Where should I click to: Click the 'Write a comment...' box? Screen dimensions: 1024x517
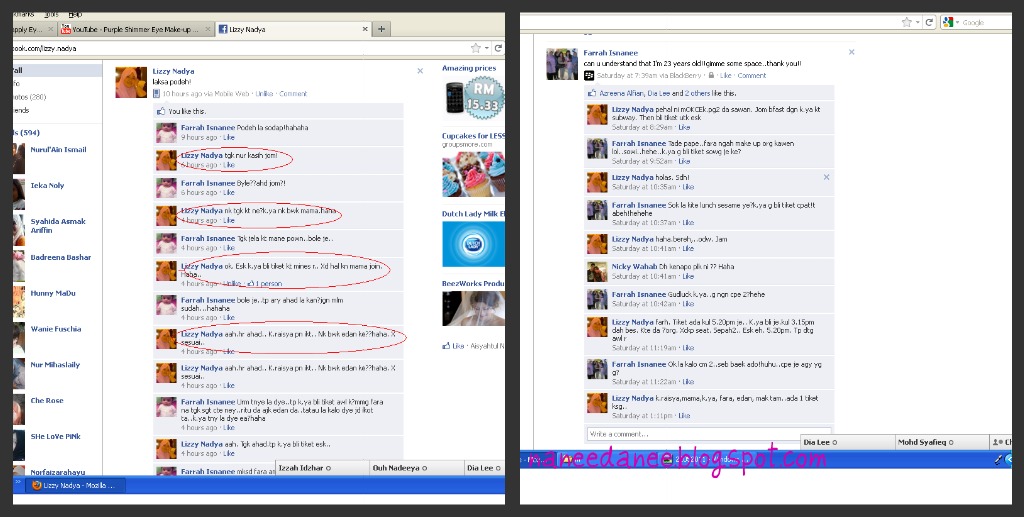(709, 434)
